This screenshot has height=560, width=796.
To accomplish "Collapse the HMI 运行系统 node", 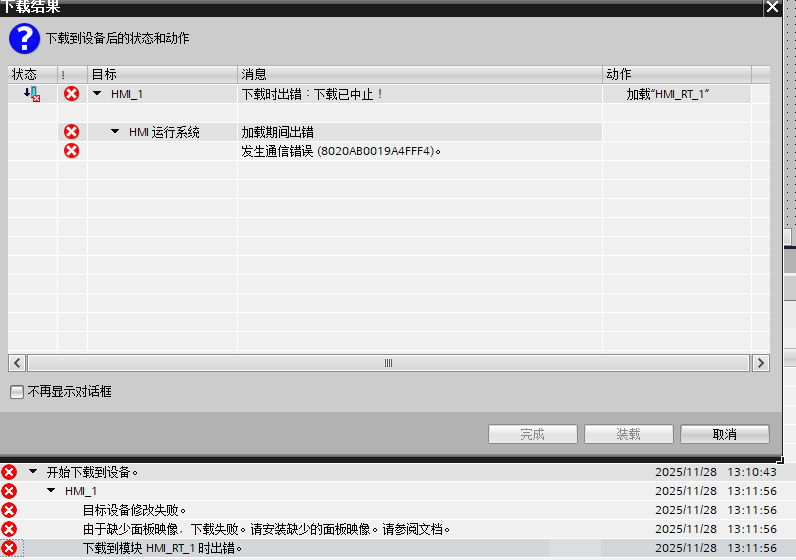I will pyautogui.click(x=115, y=131).
